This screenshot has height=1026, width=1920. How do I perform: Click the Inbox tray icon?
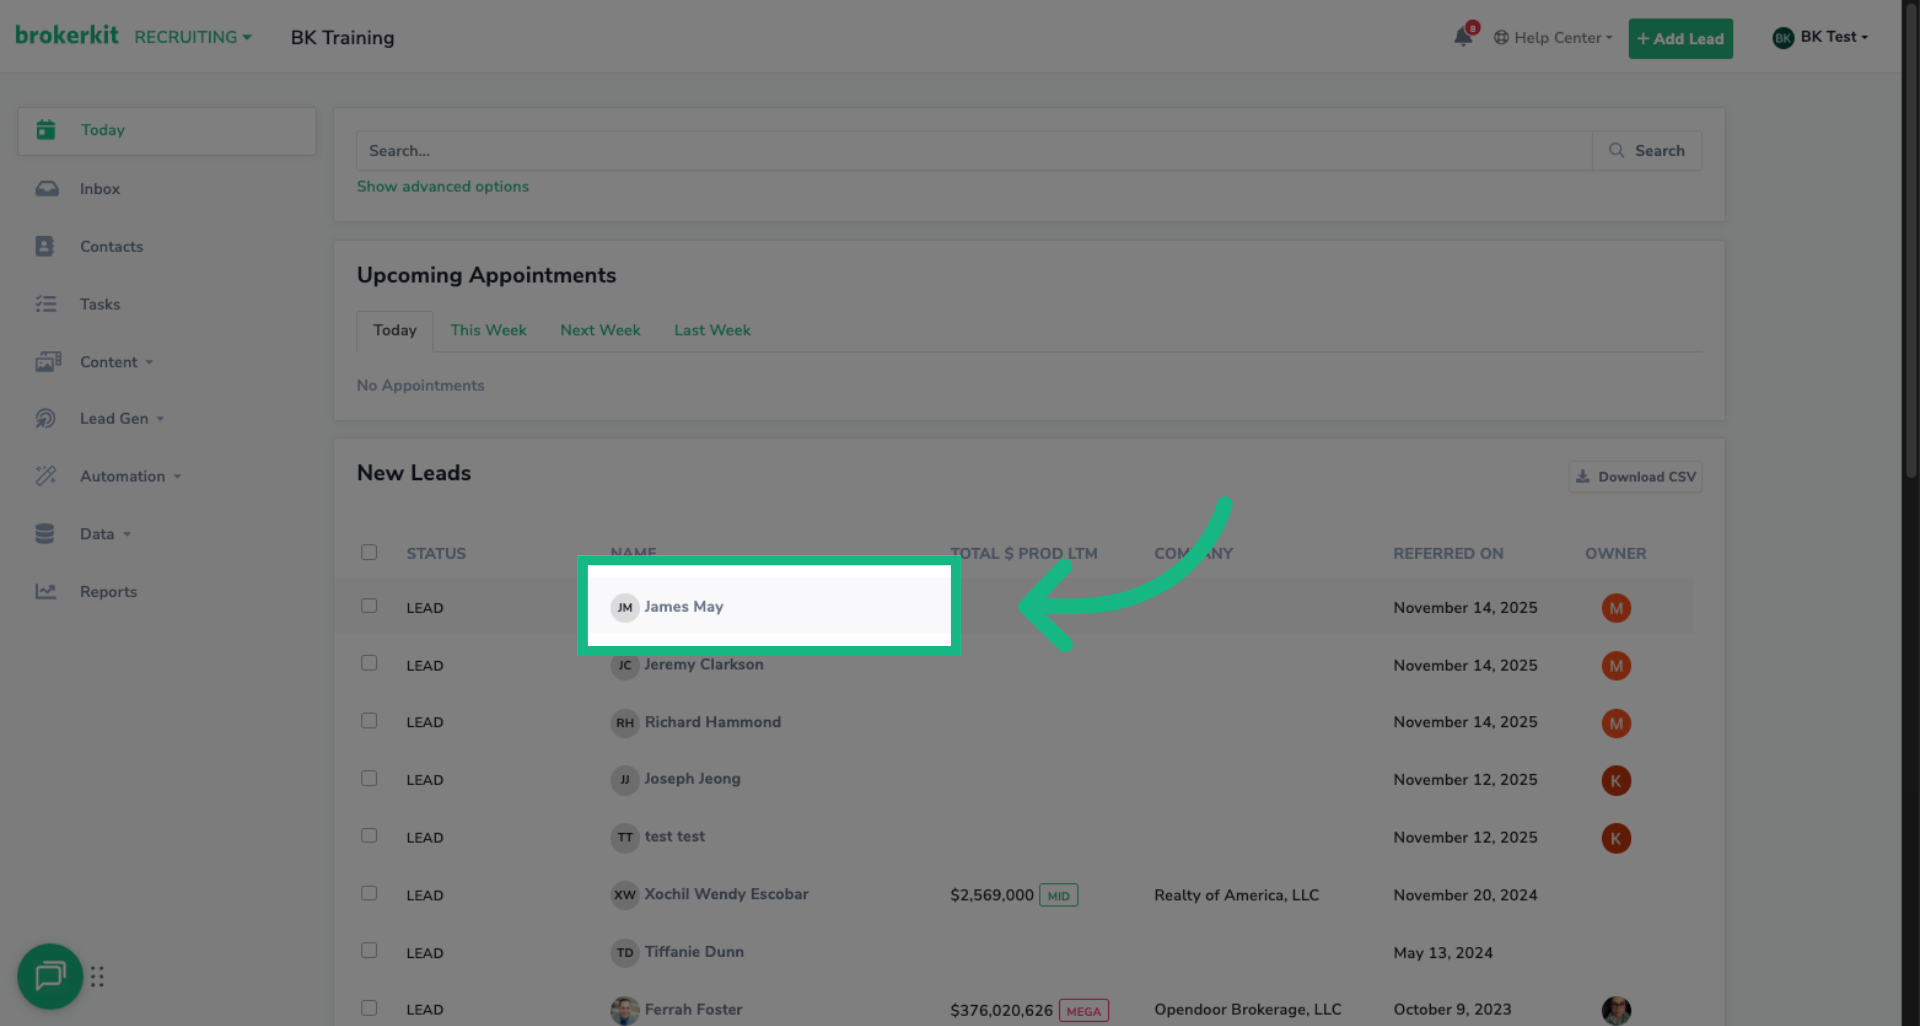click(x=47, y=189)
